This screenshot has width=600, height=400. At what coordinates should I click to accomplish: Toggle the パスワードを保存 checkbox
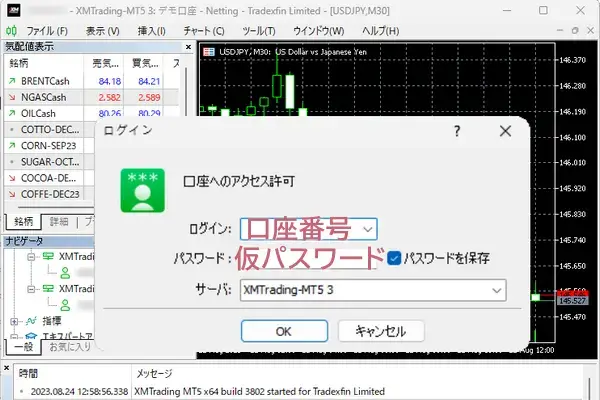point(394,258)
